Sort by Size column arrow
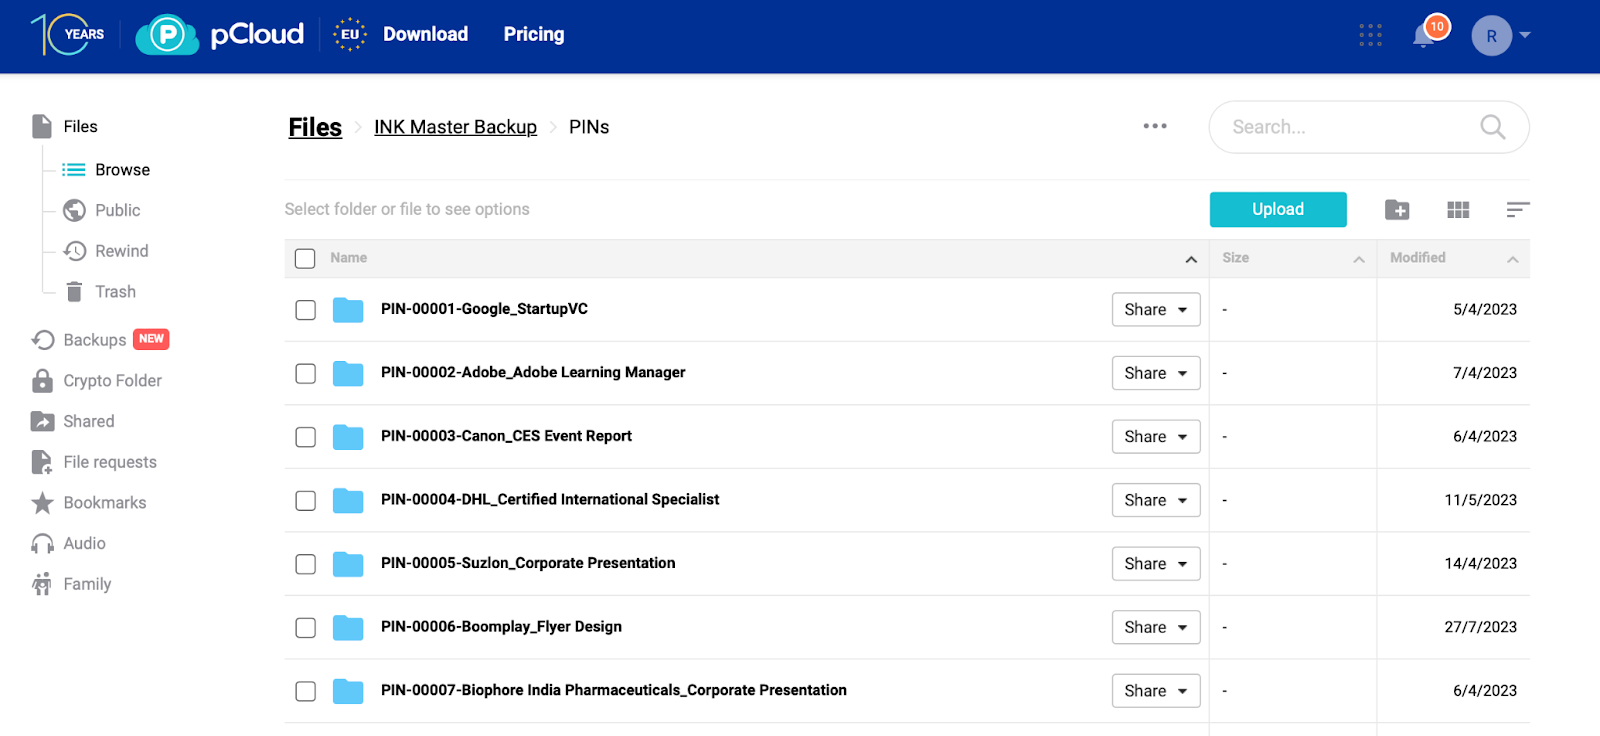The width and height of the screenshot is (1600, 736). tap(1359, 259)
